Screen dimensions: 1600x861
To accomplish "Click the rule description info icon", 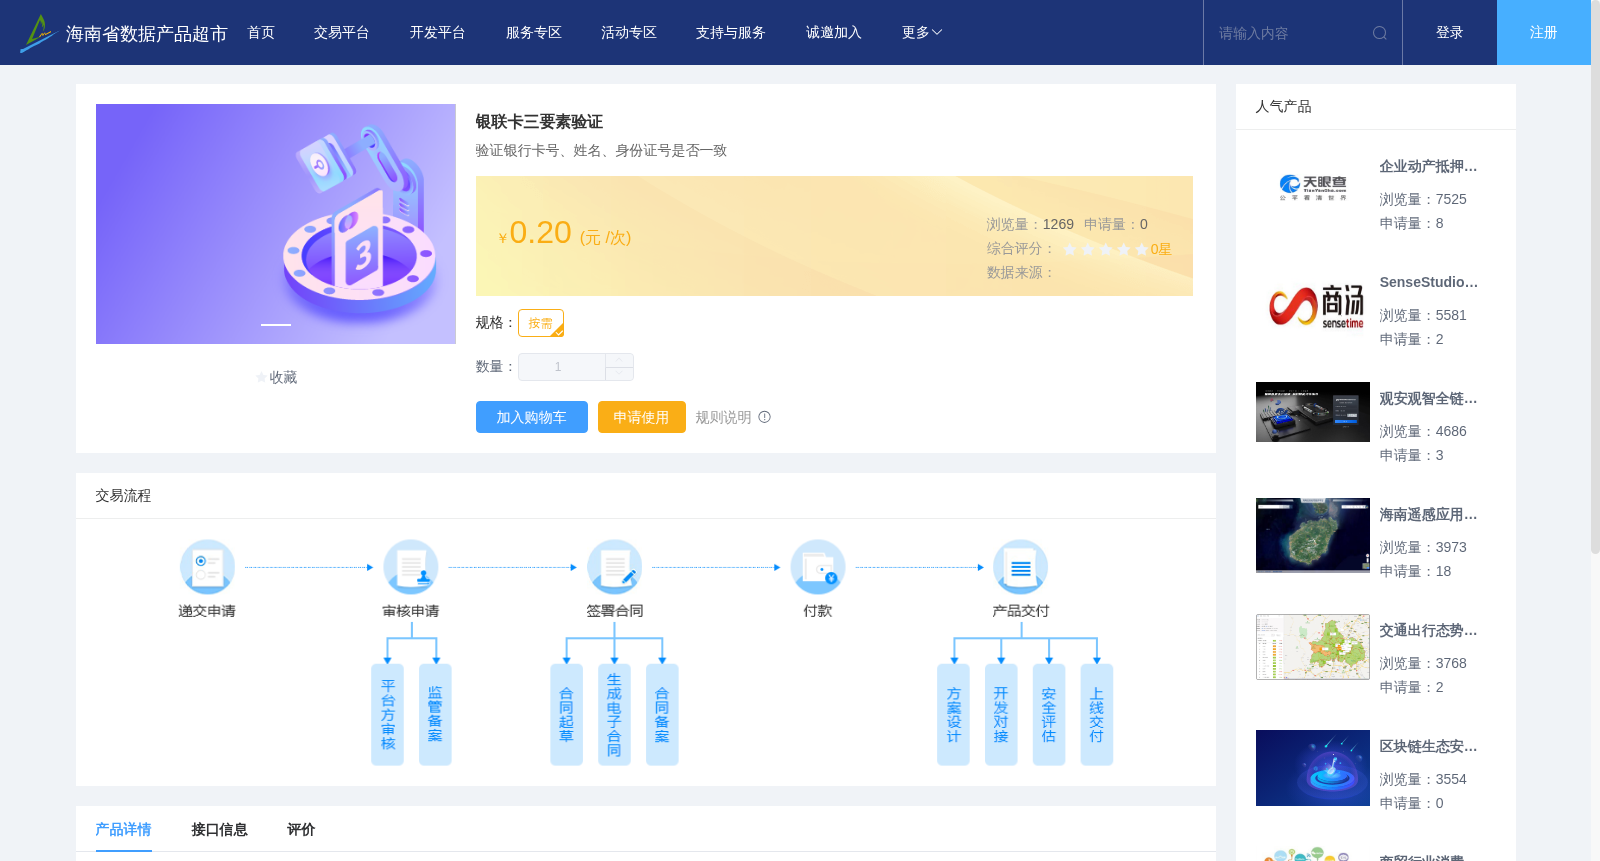I will [x=765, y=417].
